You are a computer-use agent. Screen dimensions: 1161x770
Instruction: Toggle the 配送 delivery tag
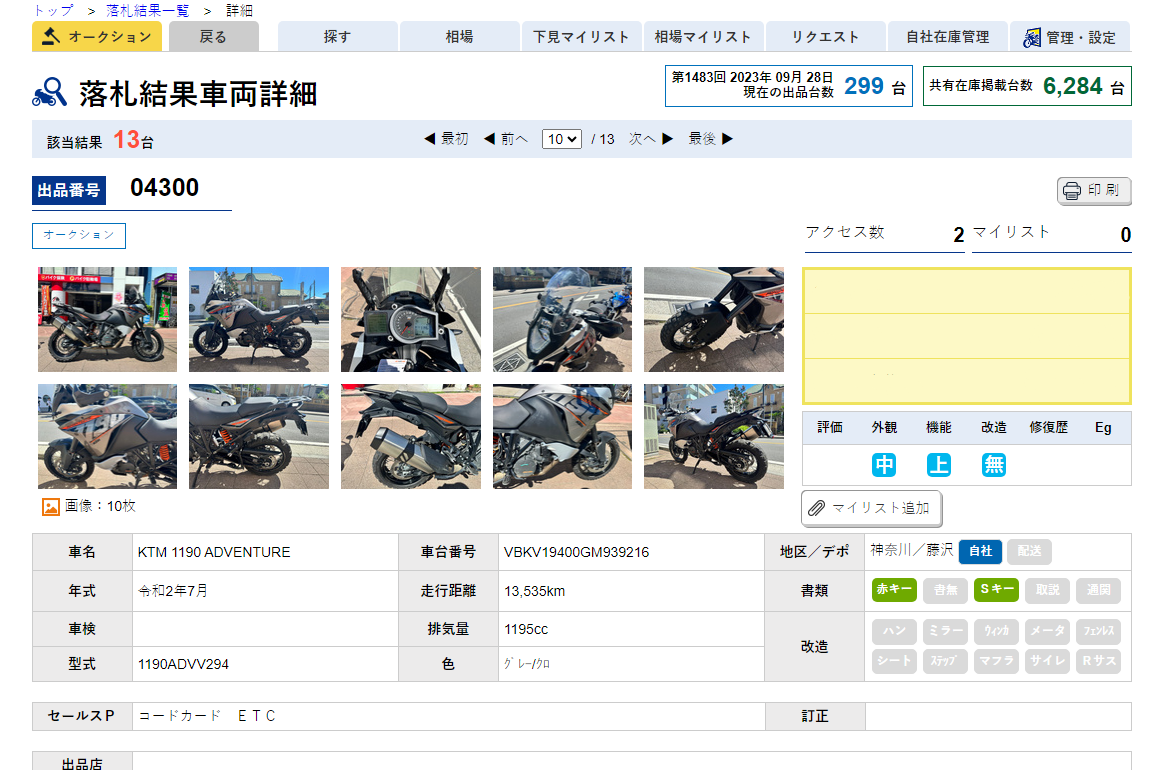pos(1029,552)
